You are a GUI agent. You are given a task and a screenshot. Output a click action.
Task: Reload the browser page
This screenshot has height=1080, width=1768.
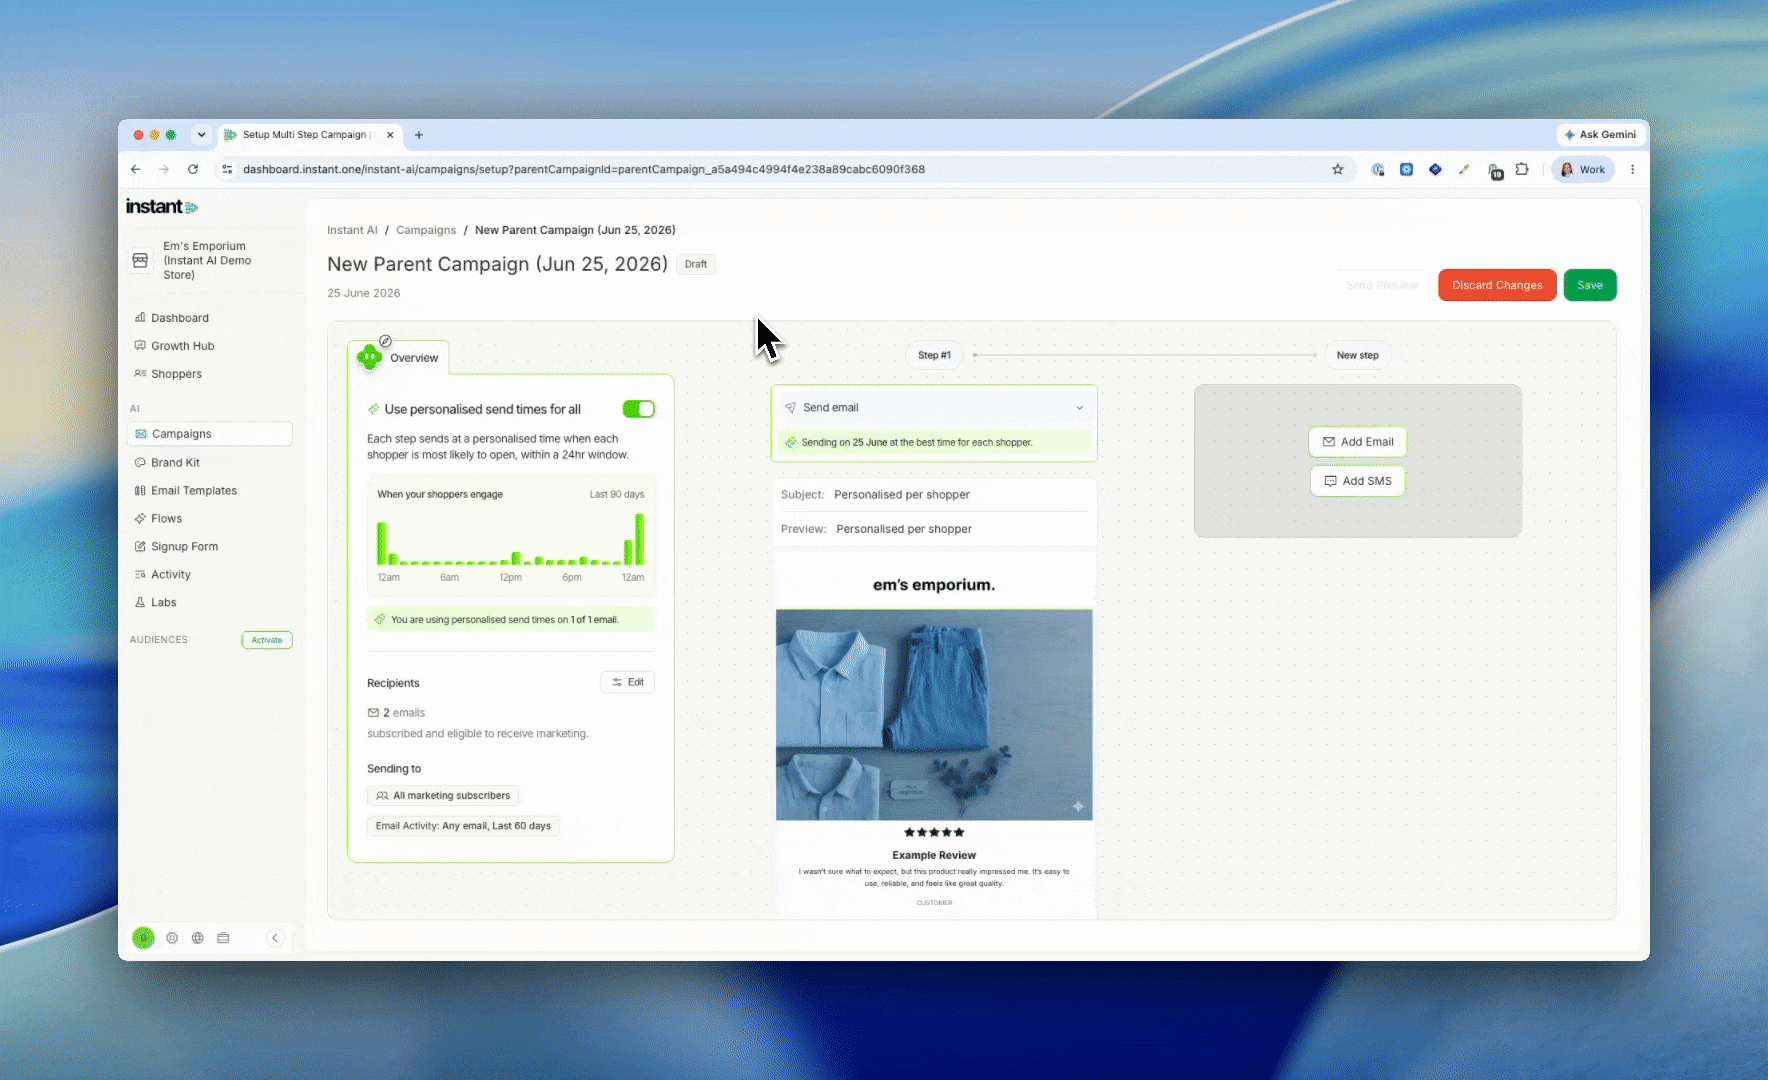pos(193,169)
